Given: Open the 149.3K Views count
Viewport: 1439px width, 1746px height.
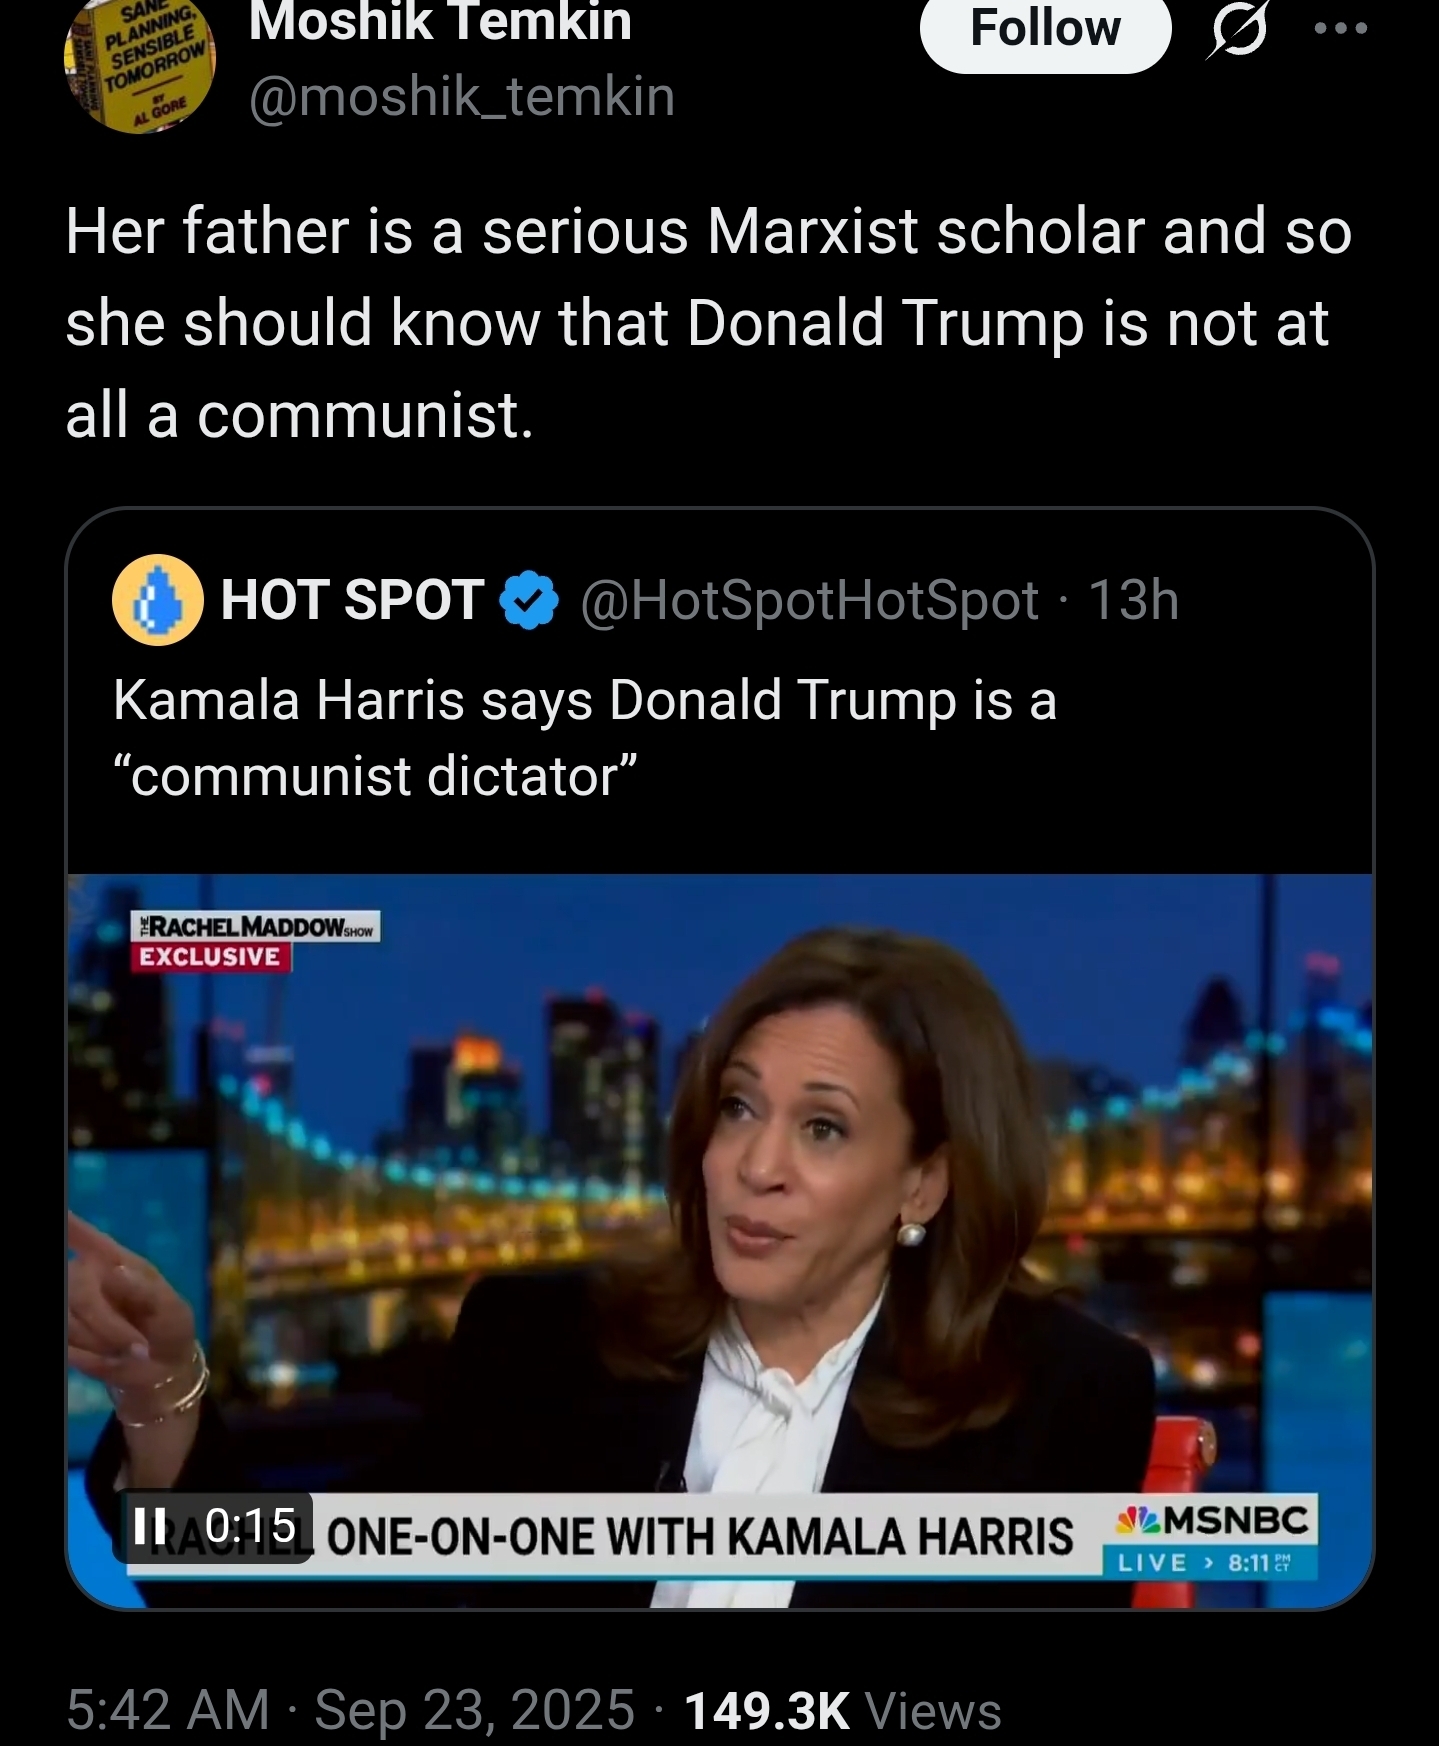Looking at the screenshot, I should coord(842,1709).
